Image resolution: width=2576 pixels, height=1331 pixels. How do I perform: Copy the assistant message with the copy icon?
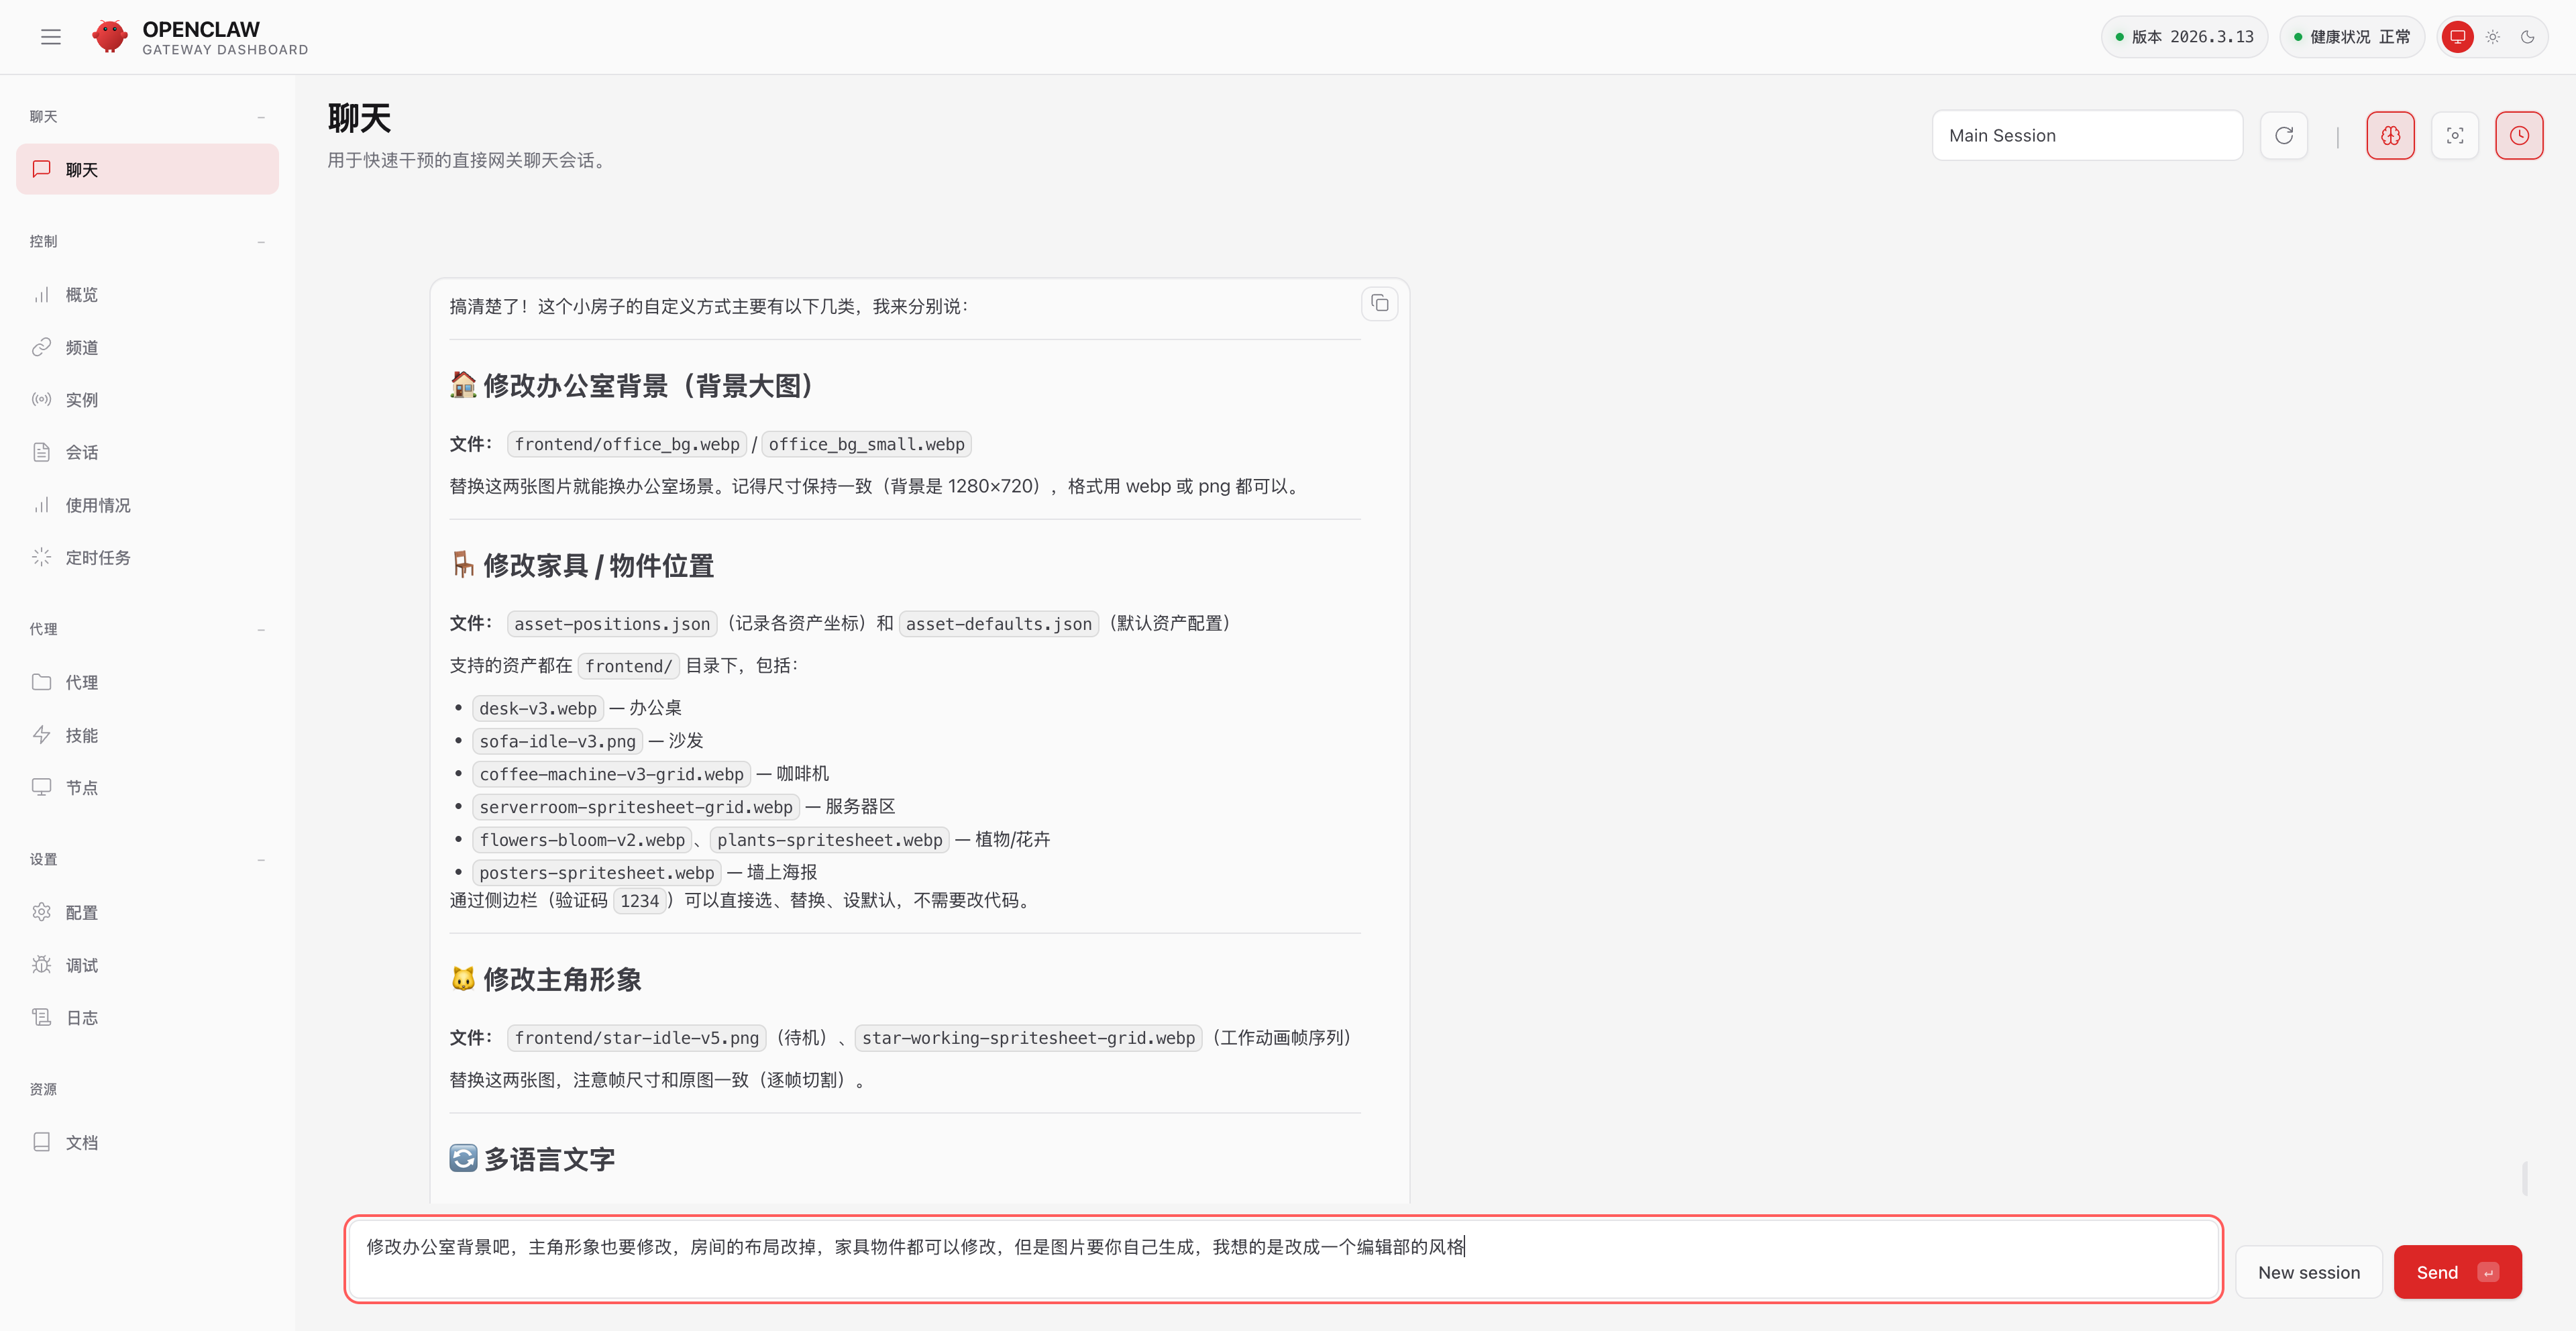coord(1380,303)
